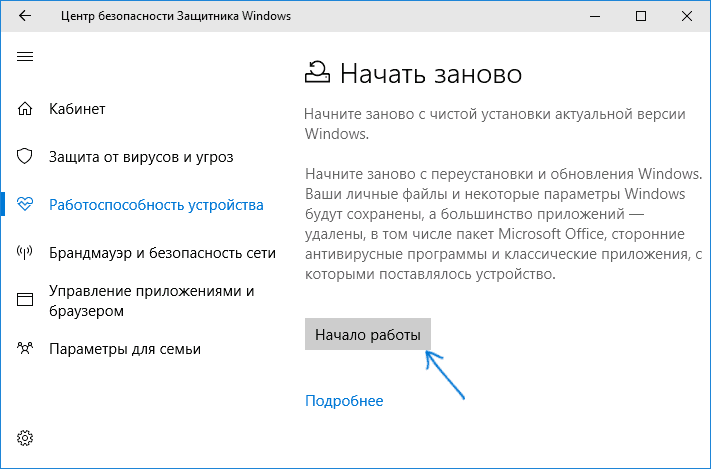This screenshot has height=469, width=711.
Task: Click the shield icon for virus protection
Action: [x=25, y=156]
